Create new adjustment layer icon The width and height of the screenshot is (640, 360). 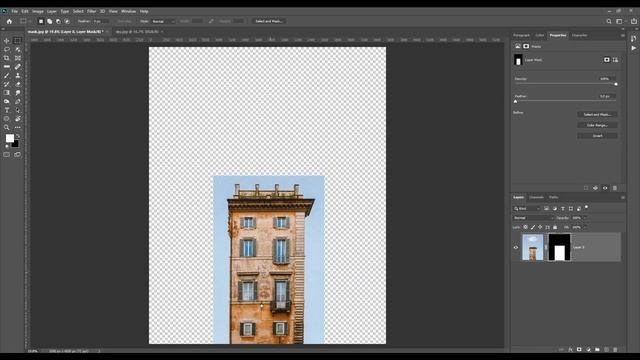pyautogui.click(x=588, y=350)
